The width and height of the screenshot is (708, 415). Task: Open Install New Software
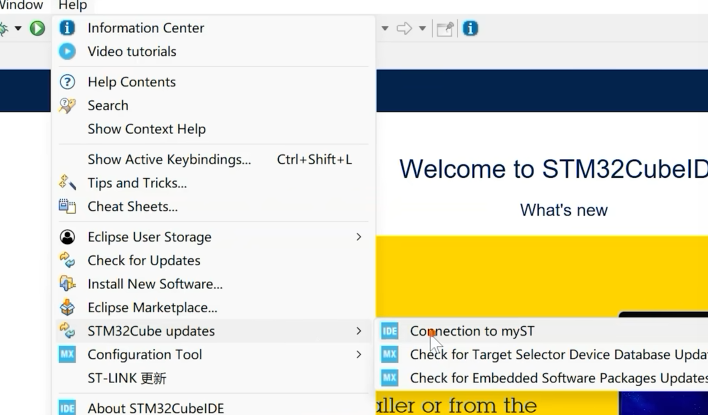214,284
